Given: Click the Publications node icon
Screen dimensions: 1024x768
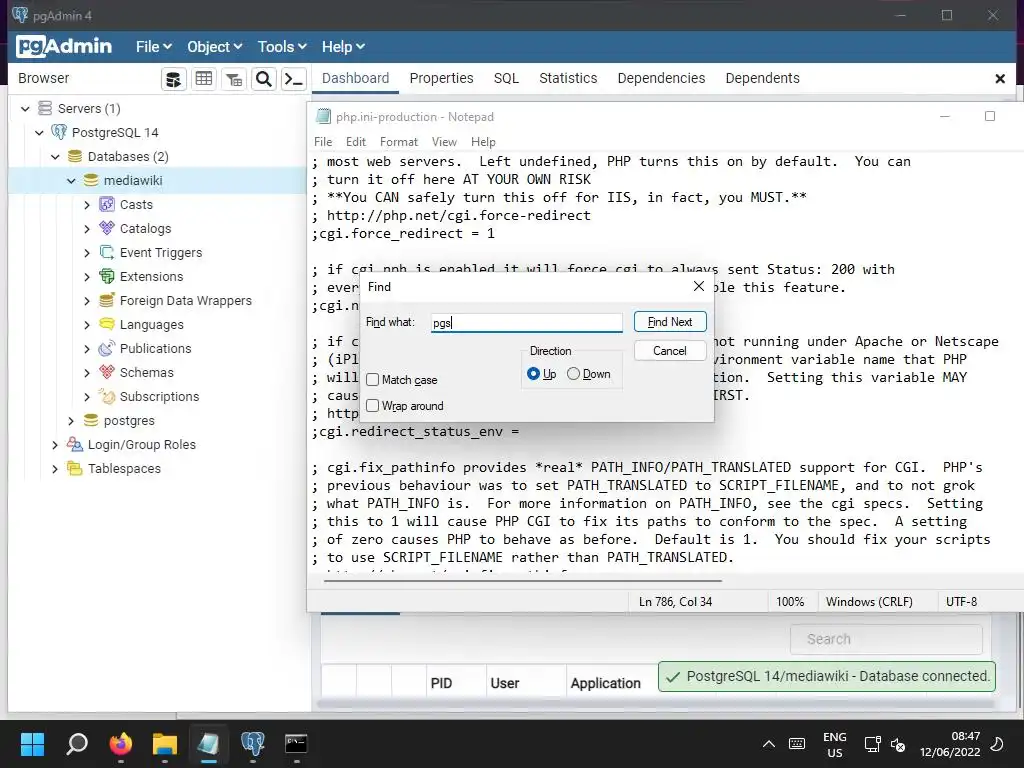Looking at the screenshot, I should pos(106,348).
